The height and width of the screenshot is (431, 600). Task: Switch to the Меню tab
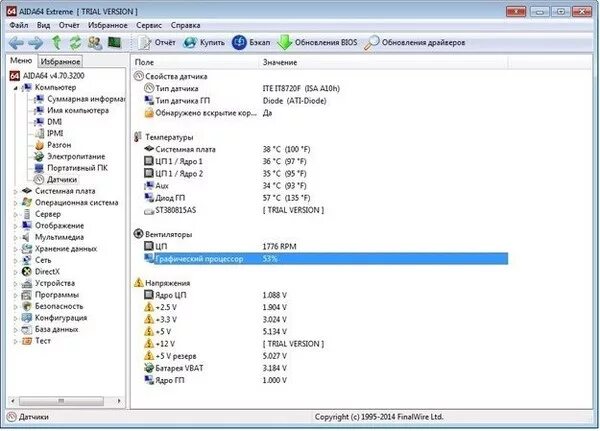click(x=21, y=60)
